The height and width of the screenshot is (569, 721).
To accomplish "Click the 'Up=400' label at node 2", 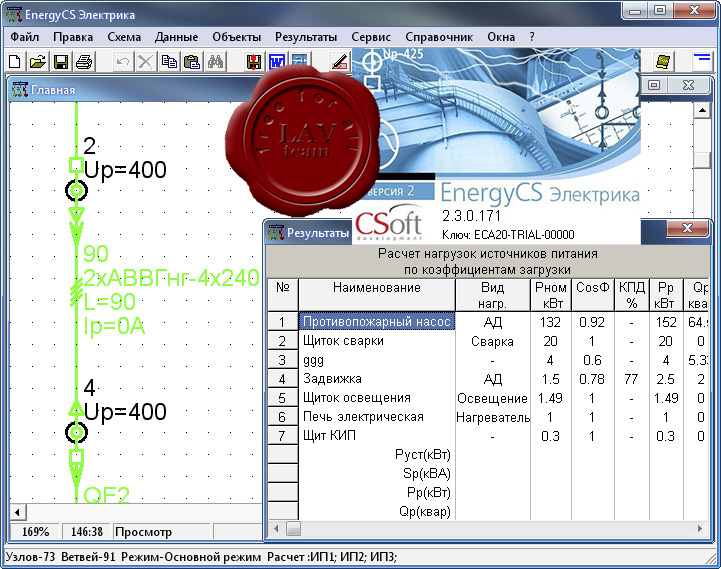I will pyautogui.click(x=125, y=170).
